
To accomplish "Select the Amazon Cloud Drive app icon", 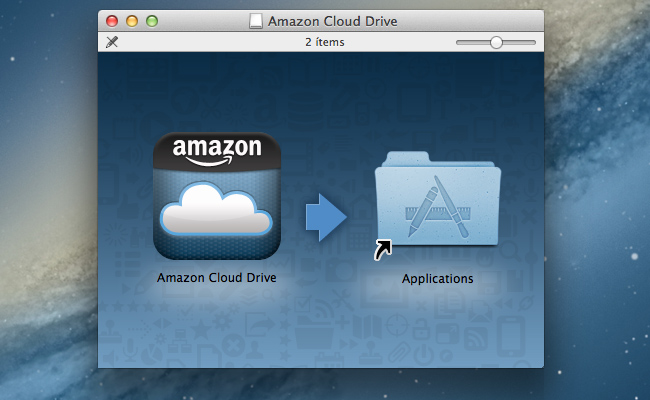I will coord(217,197).
